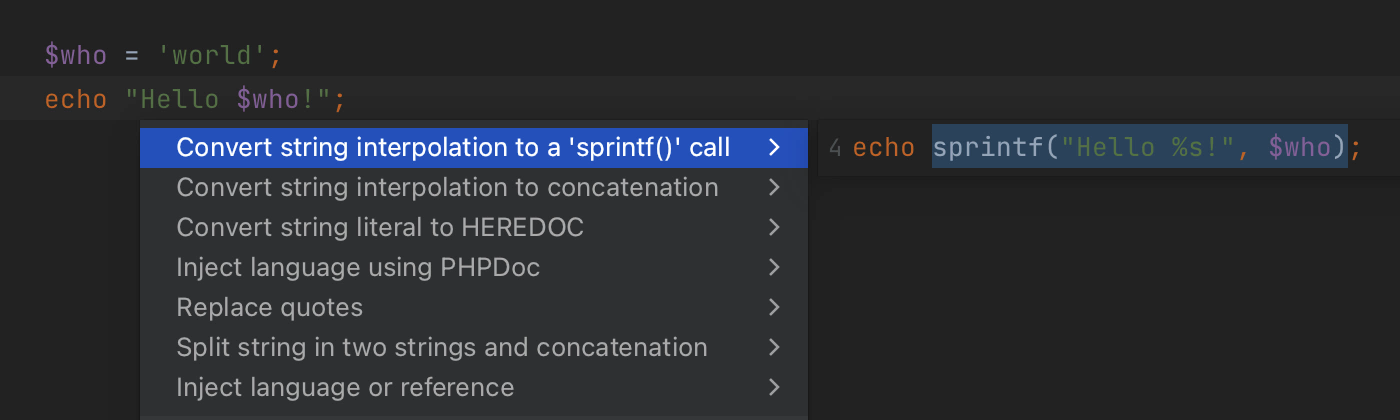Viewport: 1400px width, 420px height.
Task: Apply the 'Replace quotes' intention
Action: click(269, 307)
